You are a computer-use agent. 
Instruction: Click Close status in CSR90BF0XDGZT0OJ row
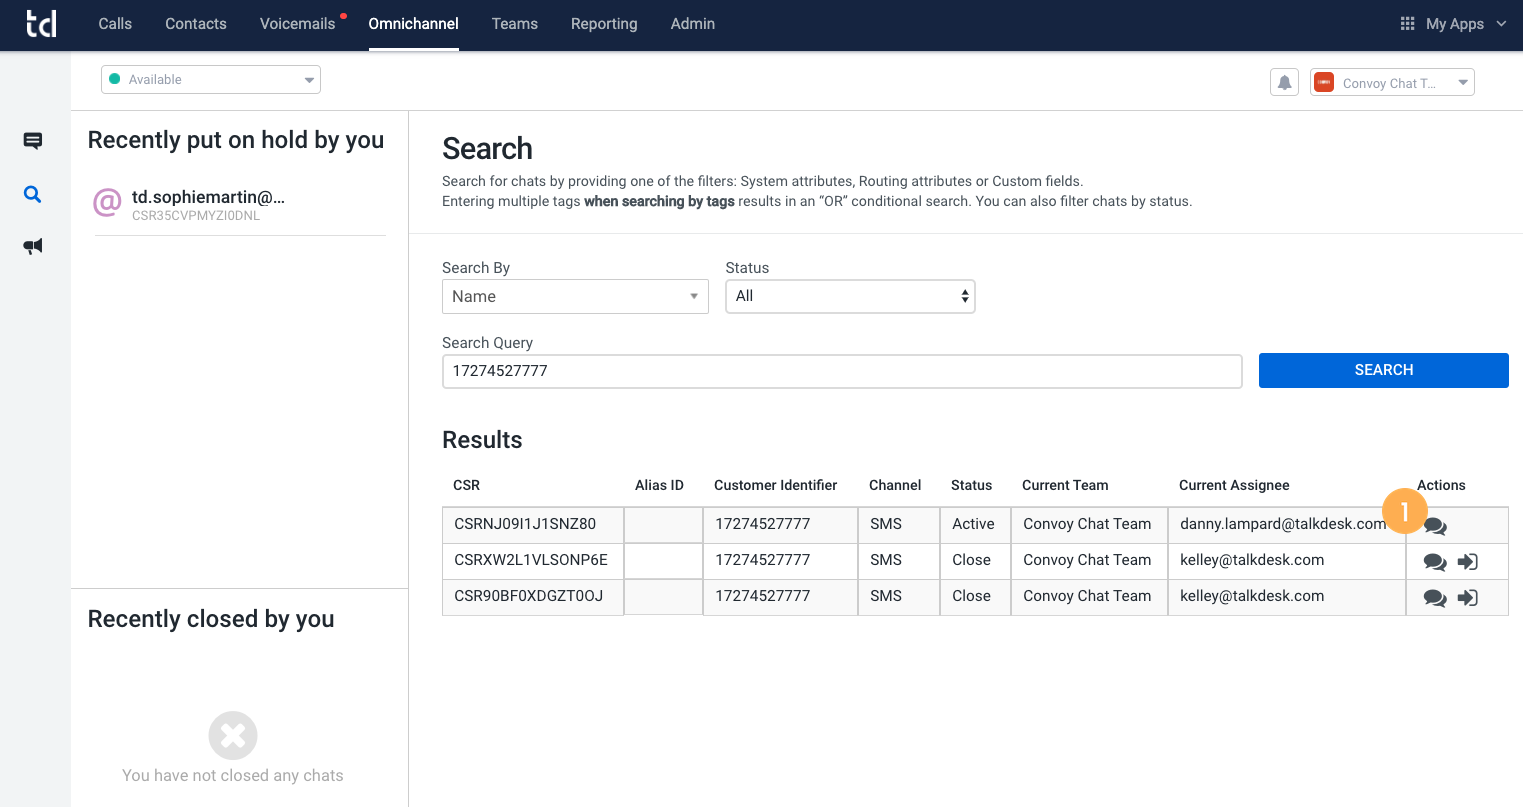point(975,597)
